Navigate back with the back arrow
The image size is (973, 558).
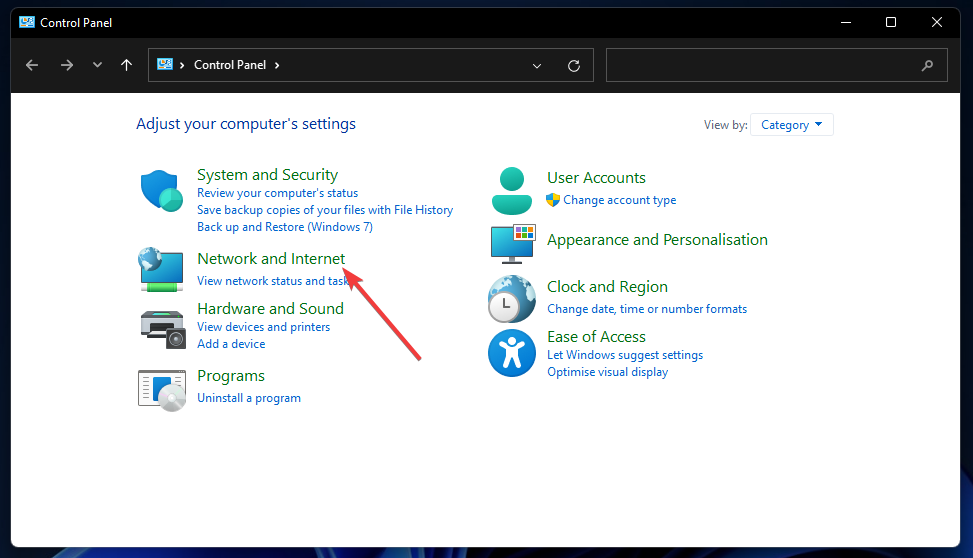(32, 65)
